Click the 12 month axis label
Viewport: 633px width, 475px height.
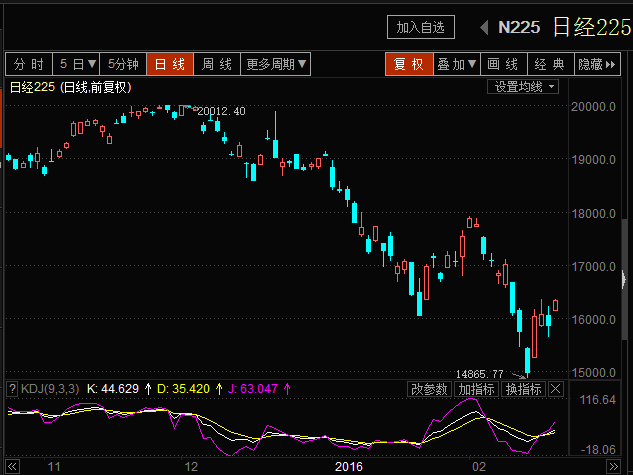[191, 467]
